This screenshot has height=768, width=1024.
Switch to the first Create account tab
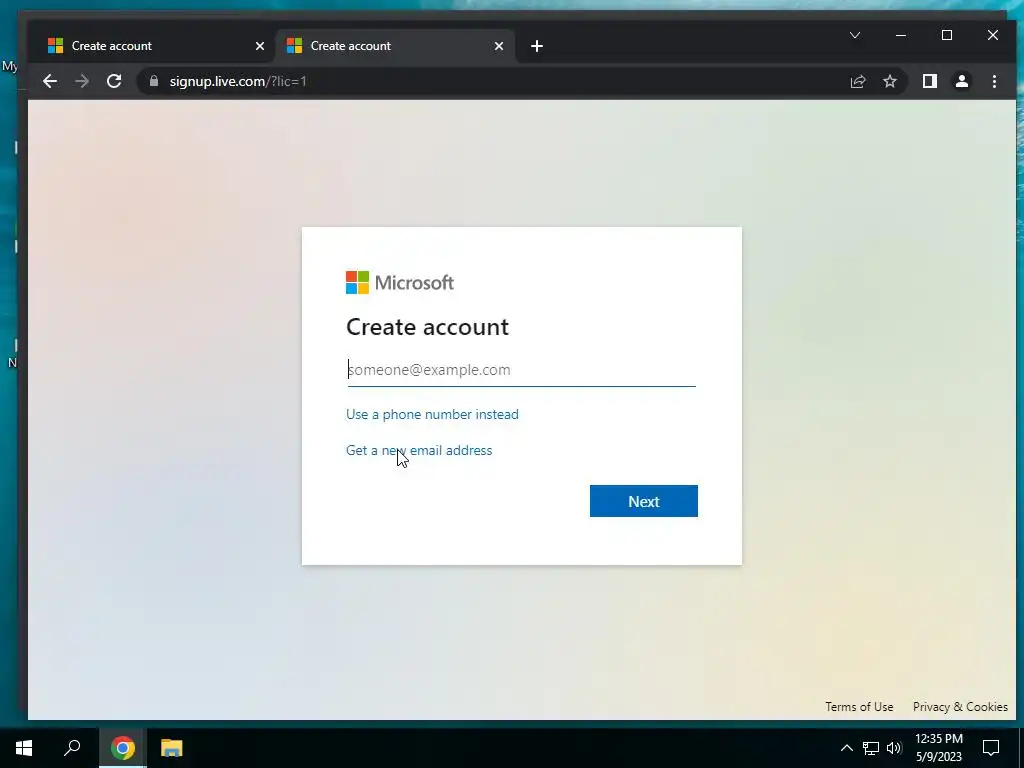click(155, 46)
